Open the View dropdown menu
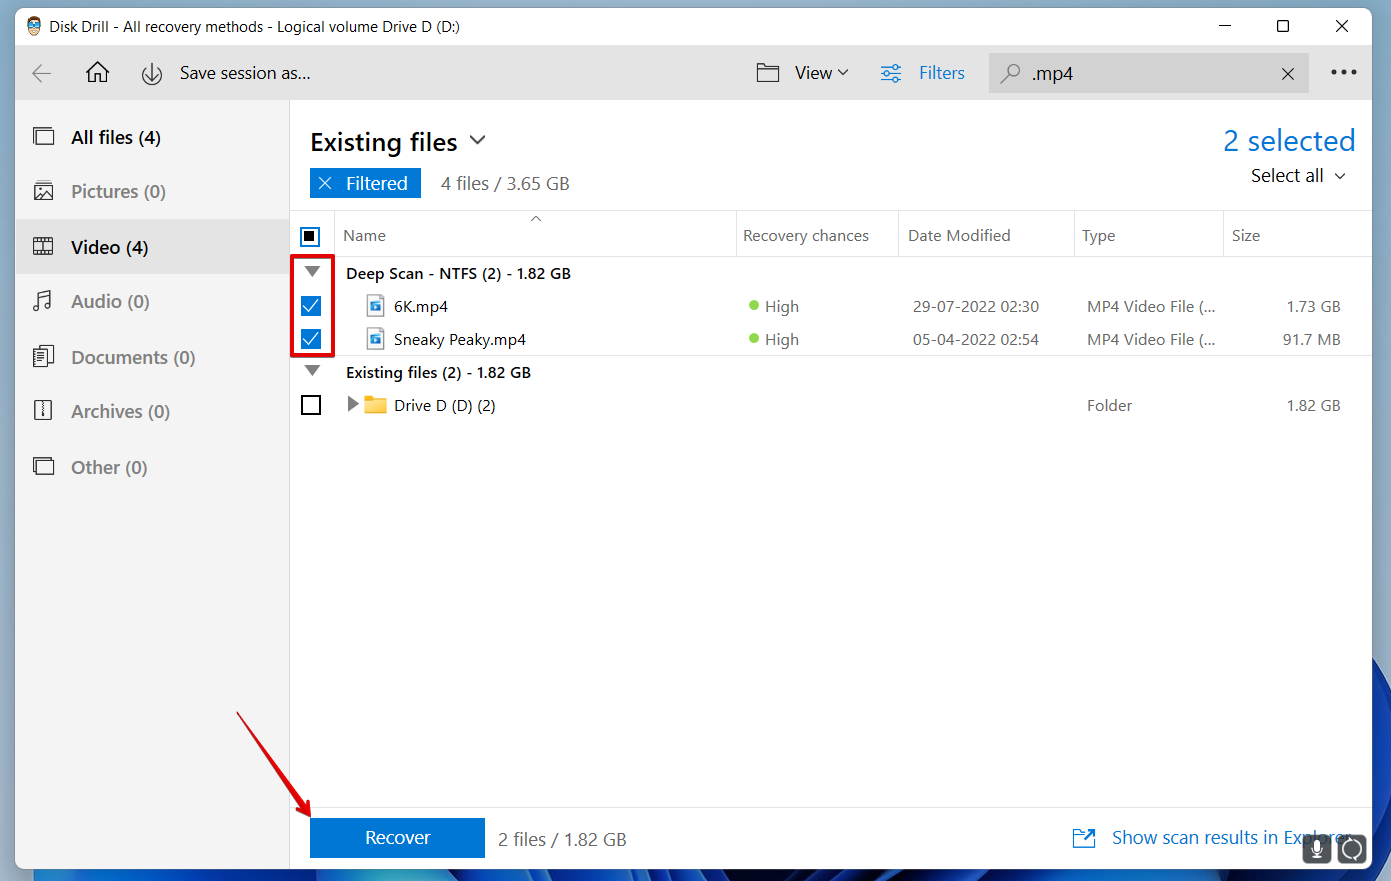 pyautogui.click(x=821, y=73)
